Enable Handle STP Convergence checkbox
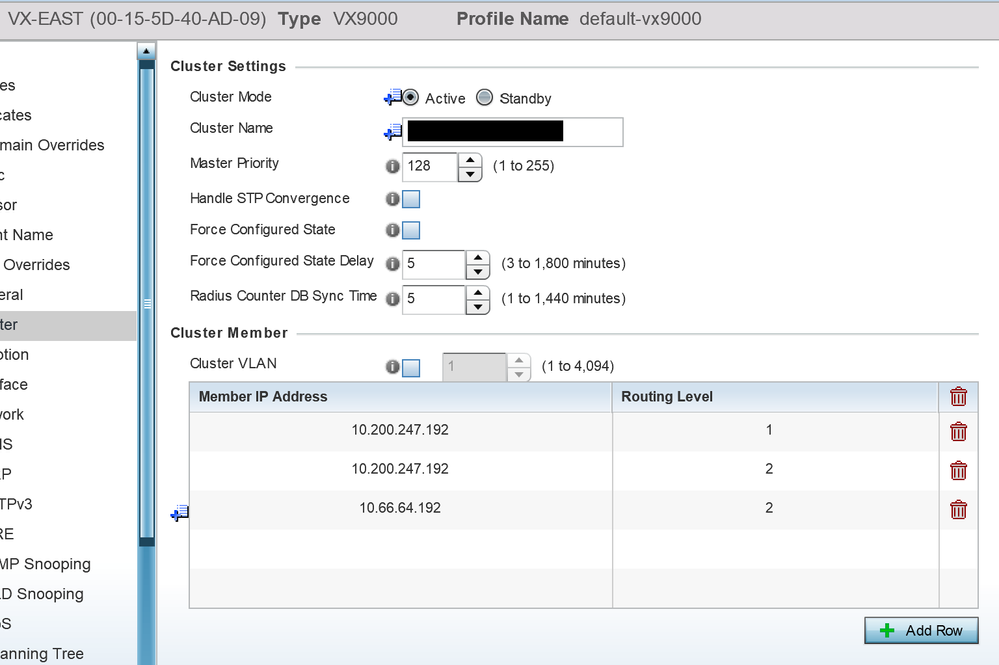 point(411,199)
